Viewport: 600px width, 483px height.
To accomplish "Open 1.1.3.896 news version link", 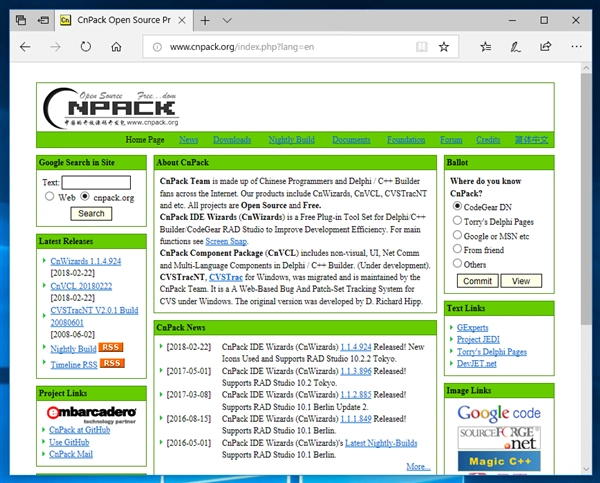I will (355, 371).
